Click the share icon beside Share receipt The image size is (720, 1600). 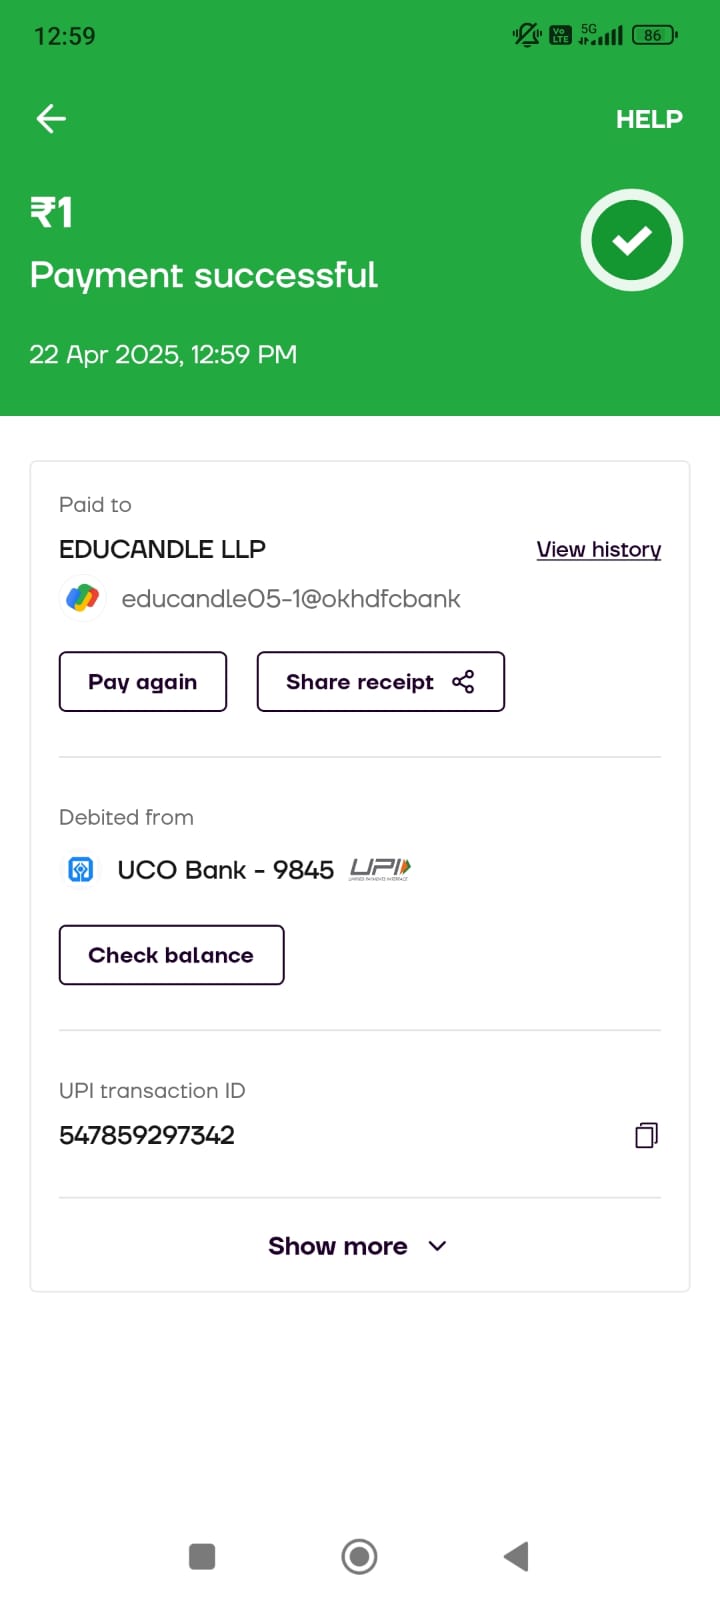463,682
